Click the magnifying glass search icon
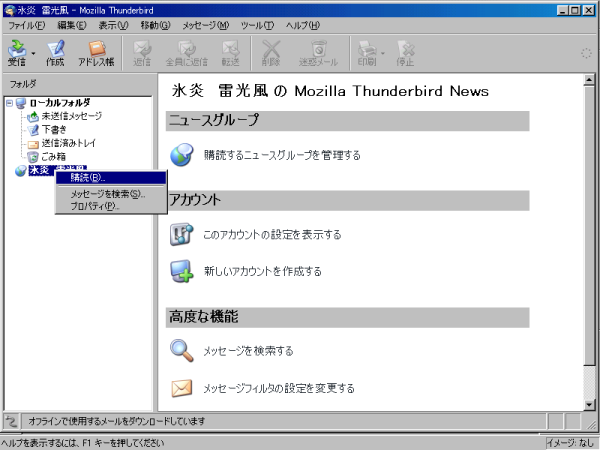The width and height of the screenshot is (600, 450). click(181, 350)
